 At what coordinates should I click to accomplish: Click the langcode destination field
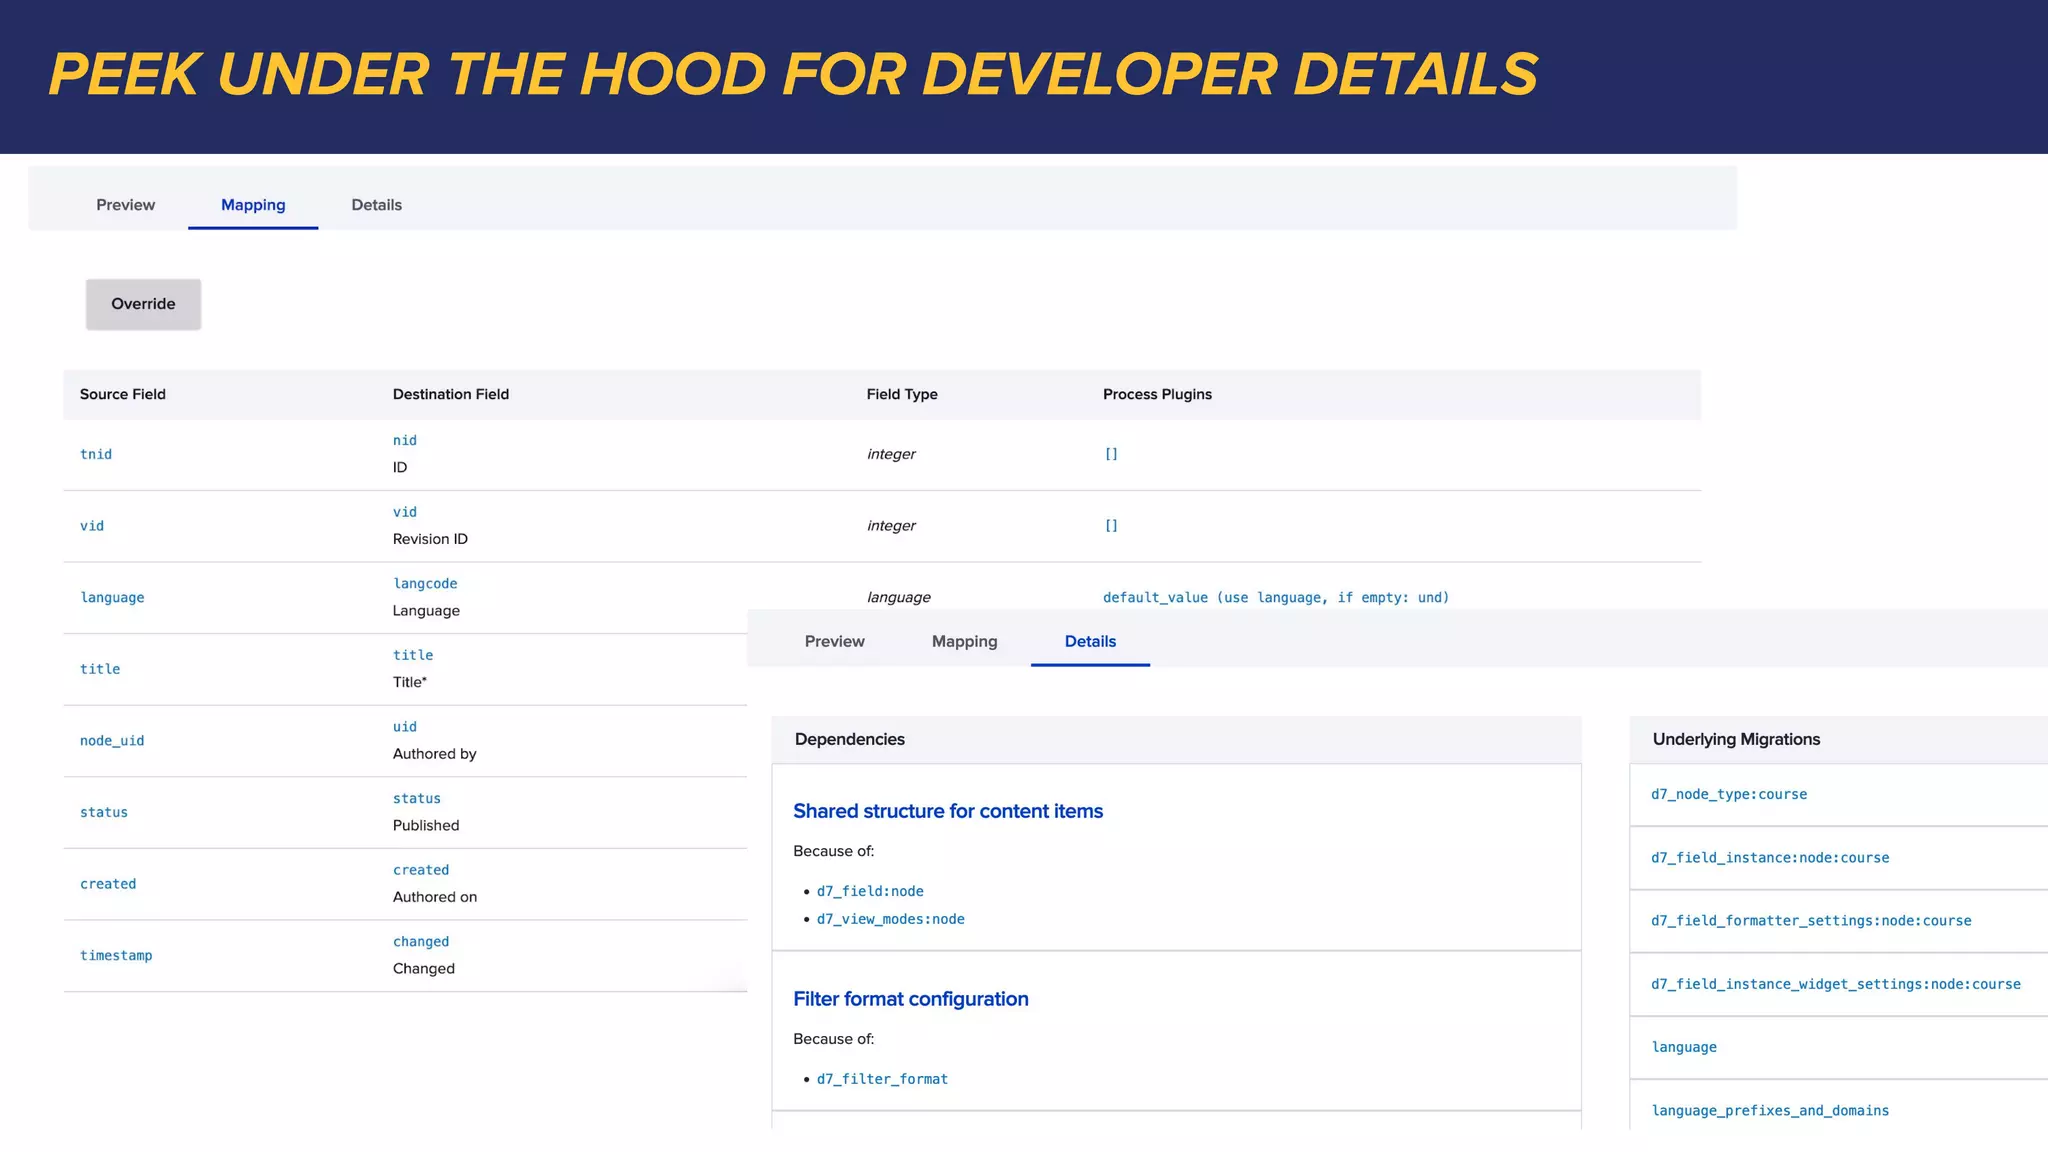point(425,584)
